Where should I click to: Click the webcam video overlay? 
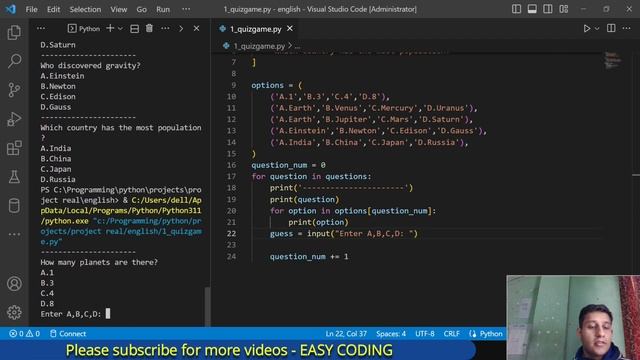(573, 318)
